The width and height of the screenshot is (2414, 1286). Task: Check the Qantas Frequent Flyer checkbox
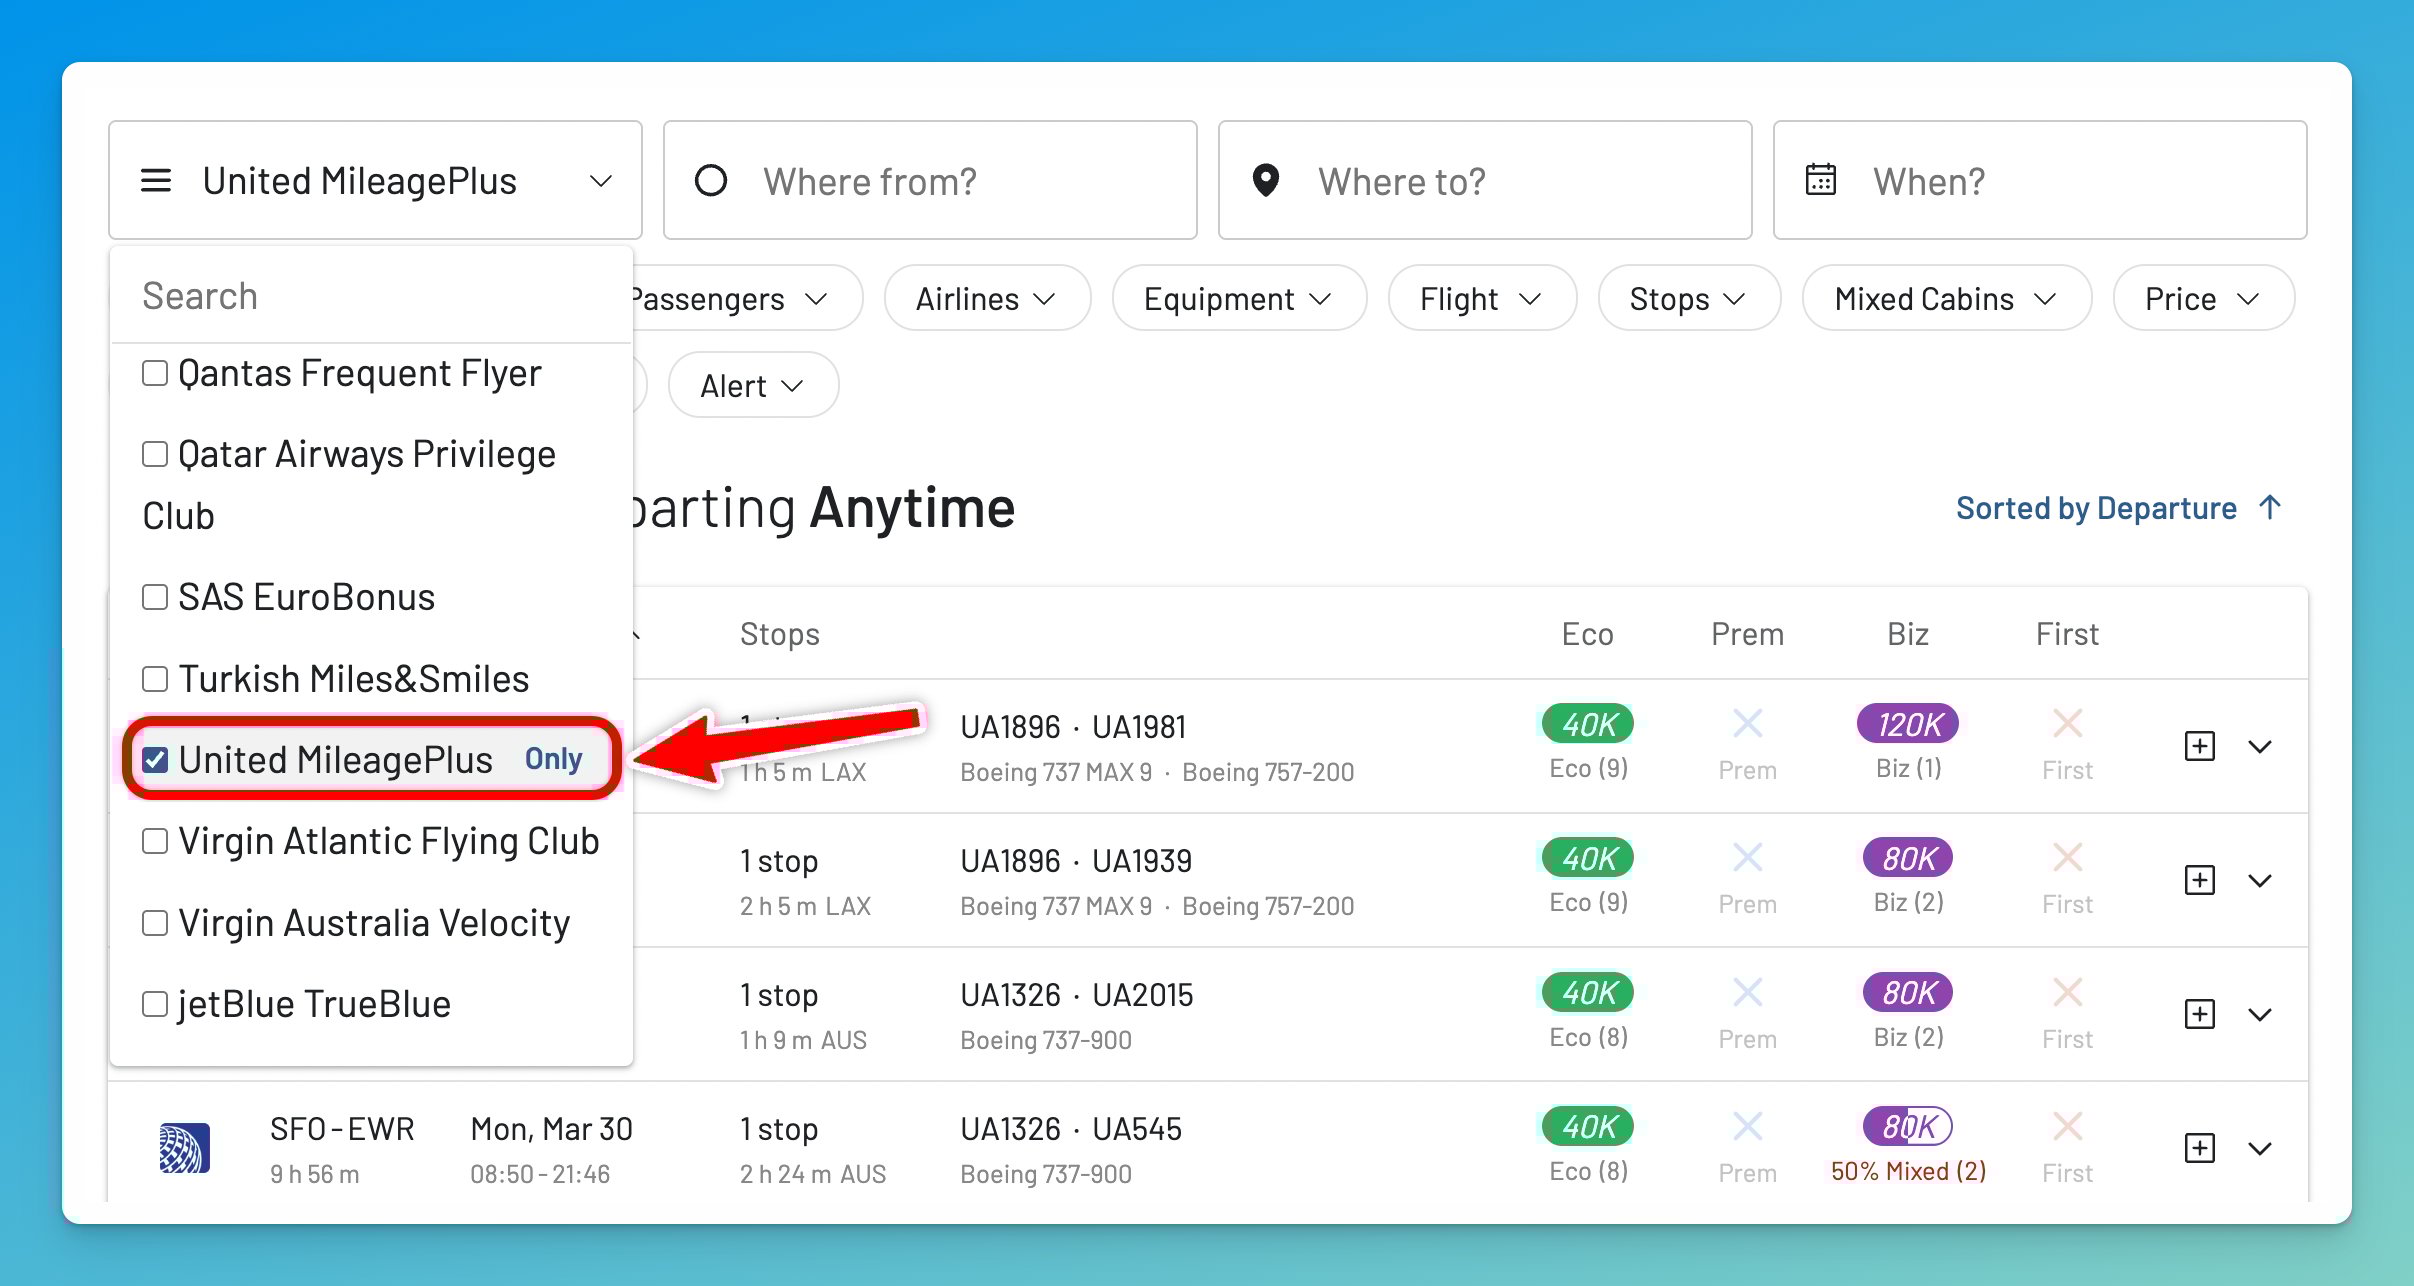click(155, 373)
